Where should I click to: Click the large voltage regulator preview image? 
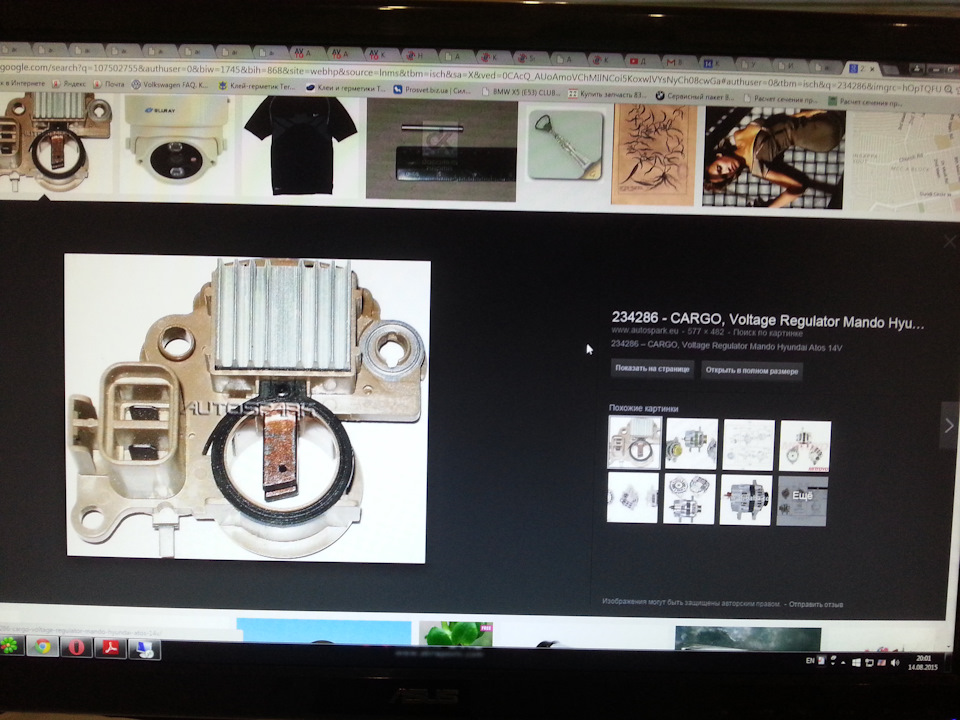point(247,409)
